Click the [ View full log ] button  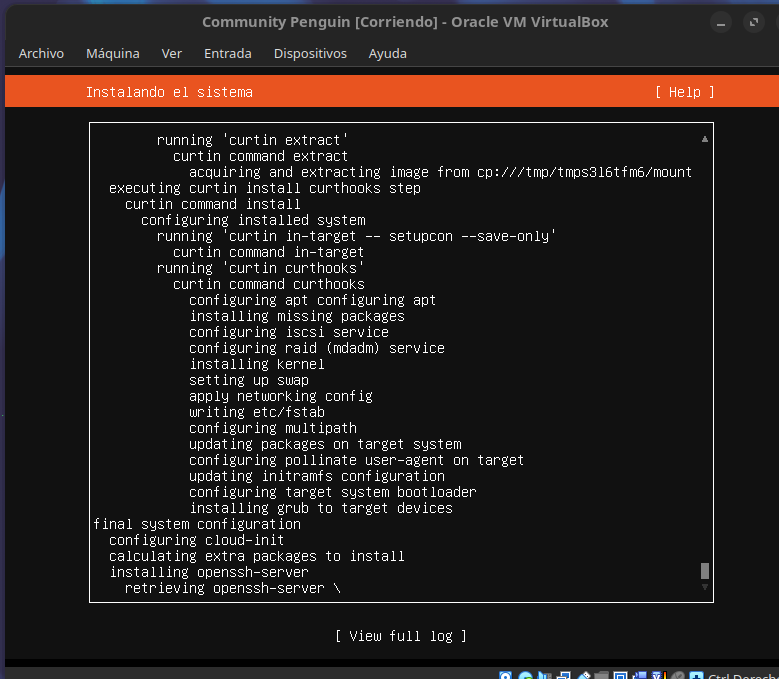click(x=401, y=636)
